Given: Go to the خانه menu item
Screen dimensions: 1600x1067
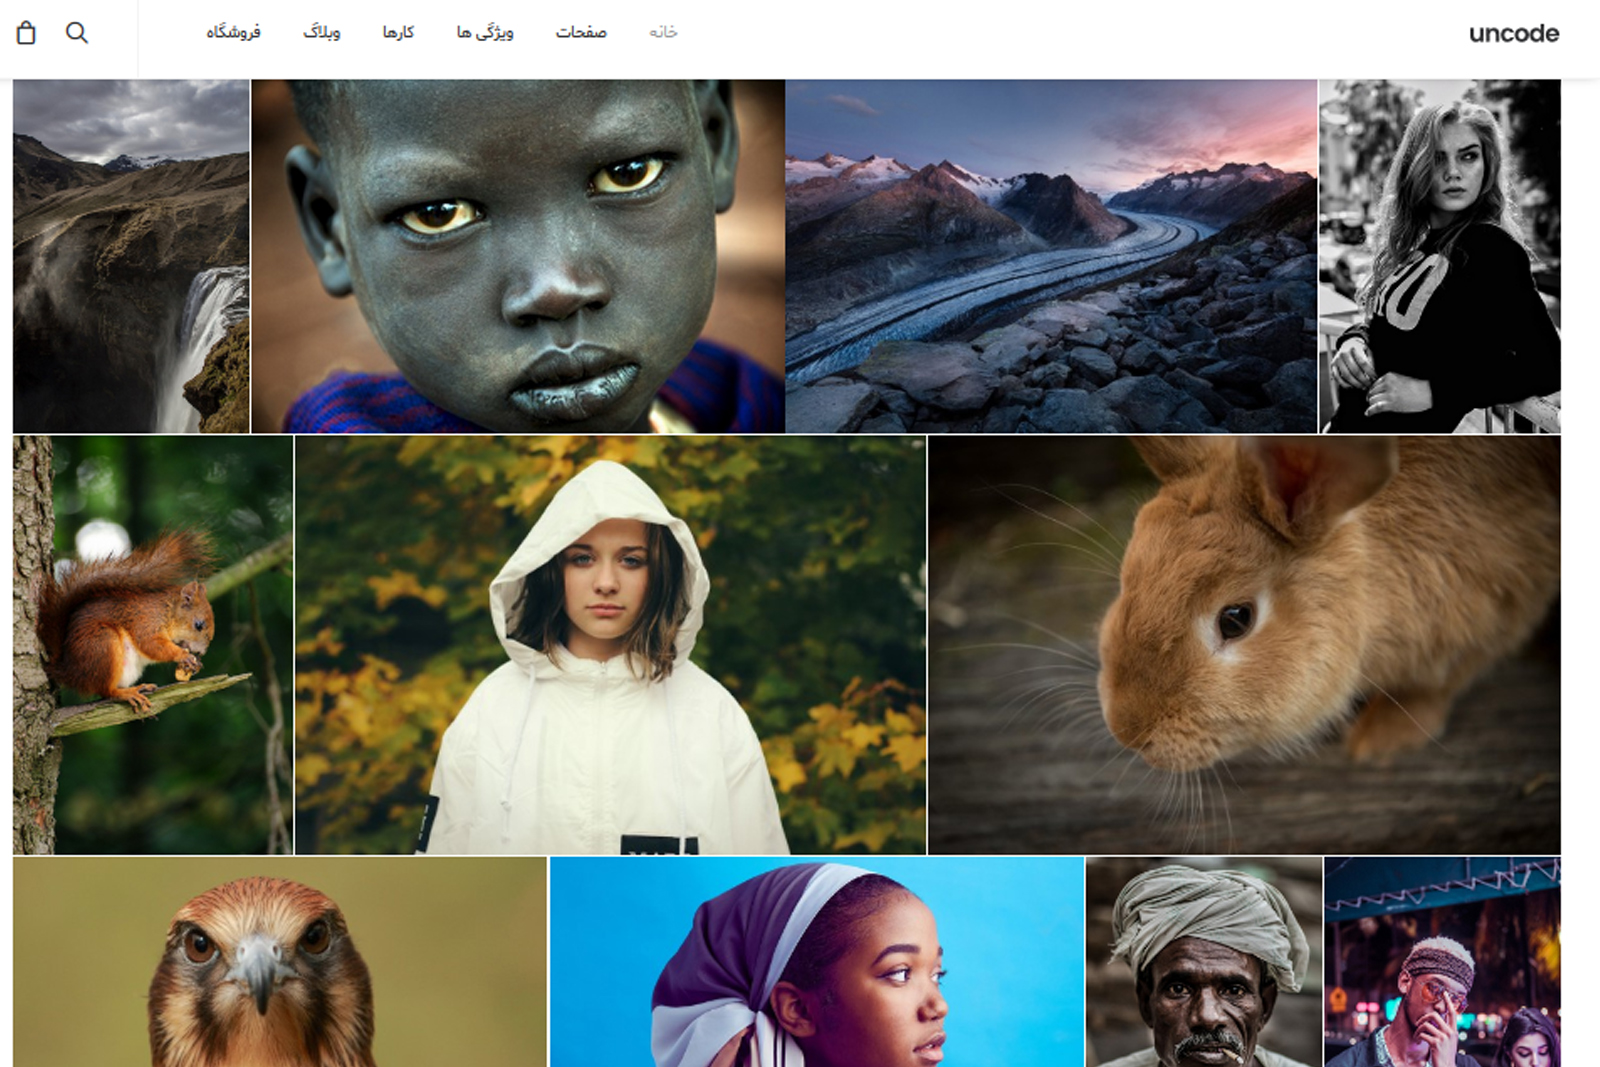Looking at the screenshot, I should click(x=663, y=32).
